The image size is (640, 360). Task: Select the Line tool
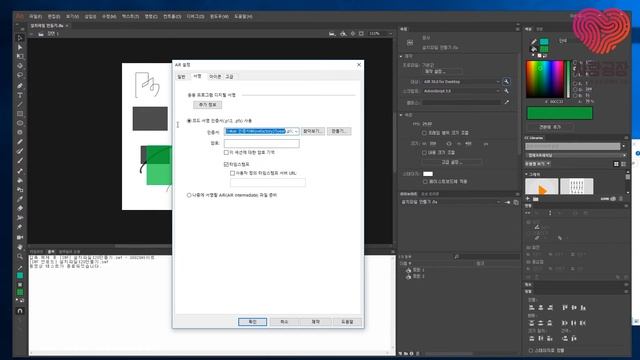(x=20, y=104)
